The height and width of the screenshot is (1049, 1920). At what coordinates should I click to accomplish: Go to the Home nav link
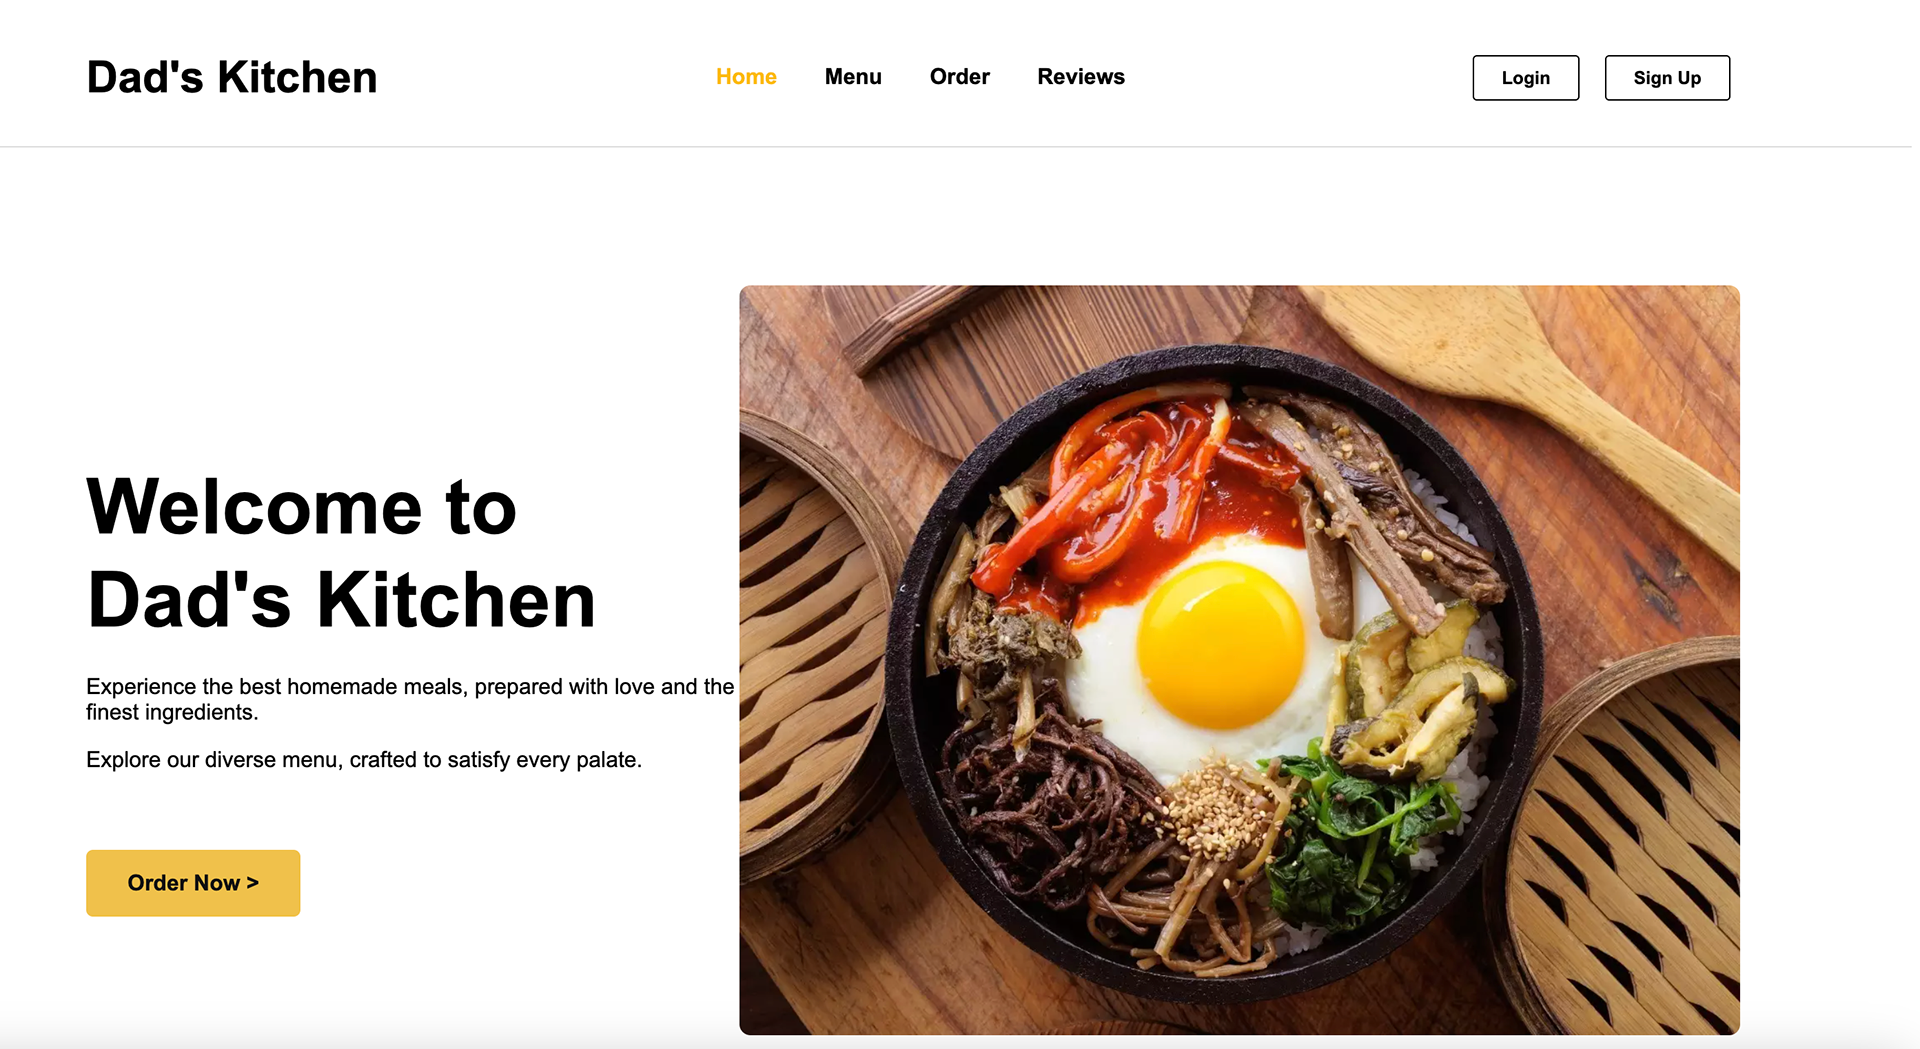pyautogui.click(x=746, y=77)
